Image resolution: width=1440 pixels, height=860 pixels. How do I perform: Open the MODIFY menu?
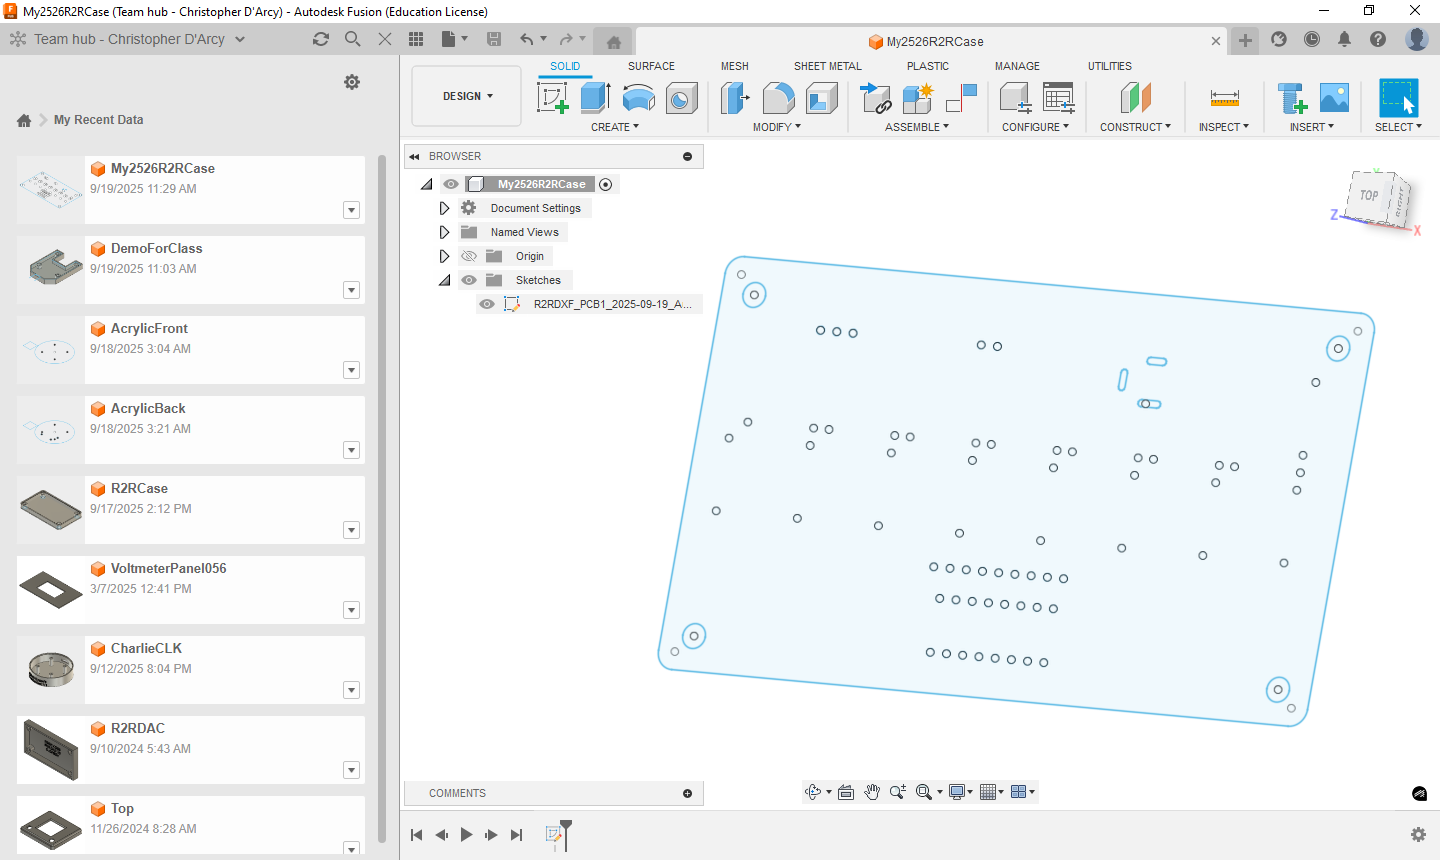[x=776, y=127]
